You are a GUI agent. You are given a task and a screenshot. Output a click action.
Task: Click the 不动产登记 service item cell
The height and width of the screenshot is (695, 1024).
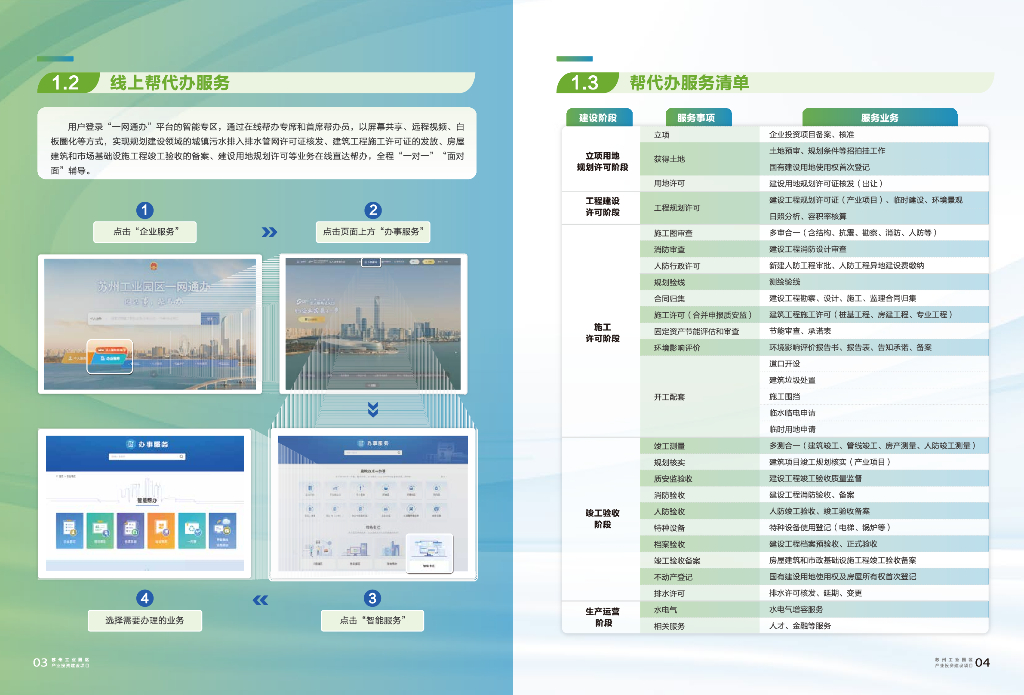click(x=700, y=577)
